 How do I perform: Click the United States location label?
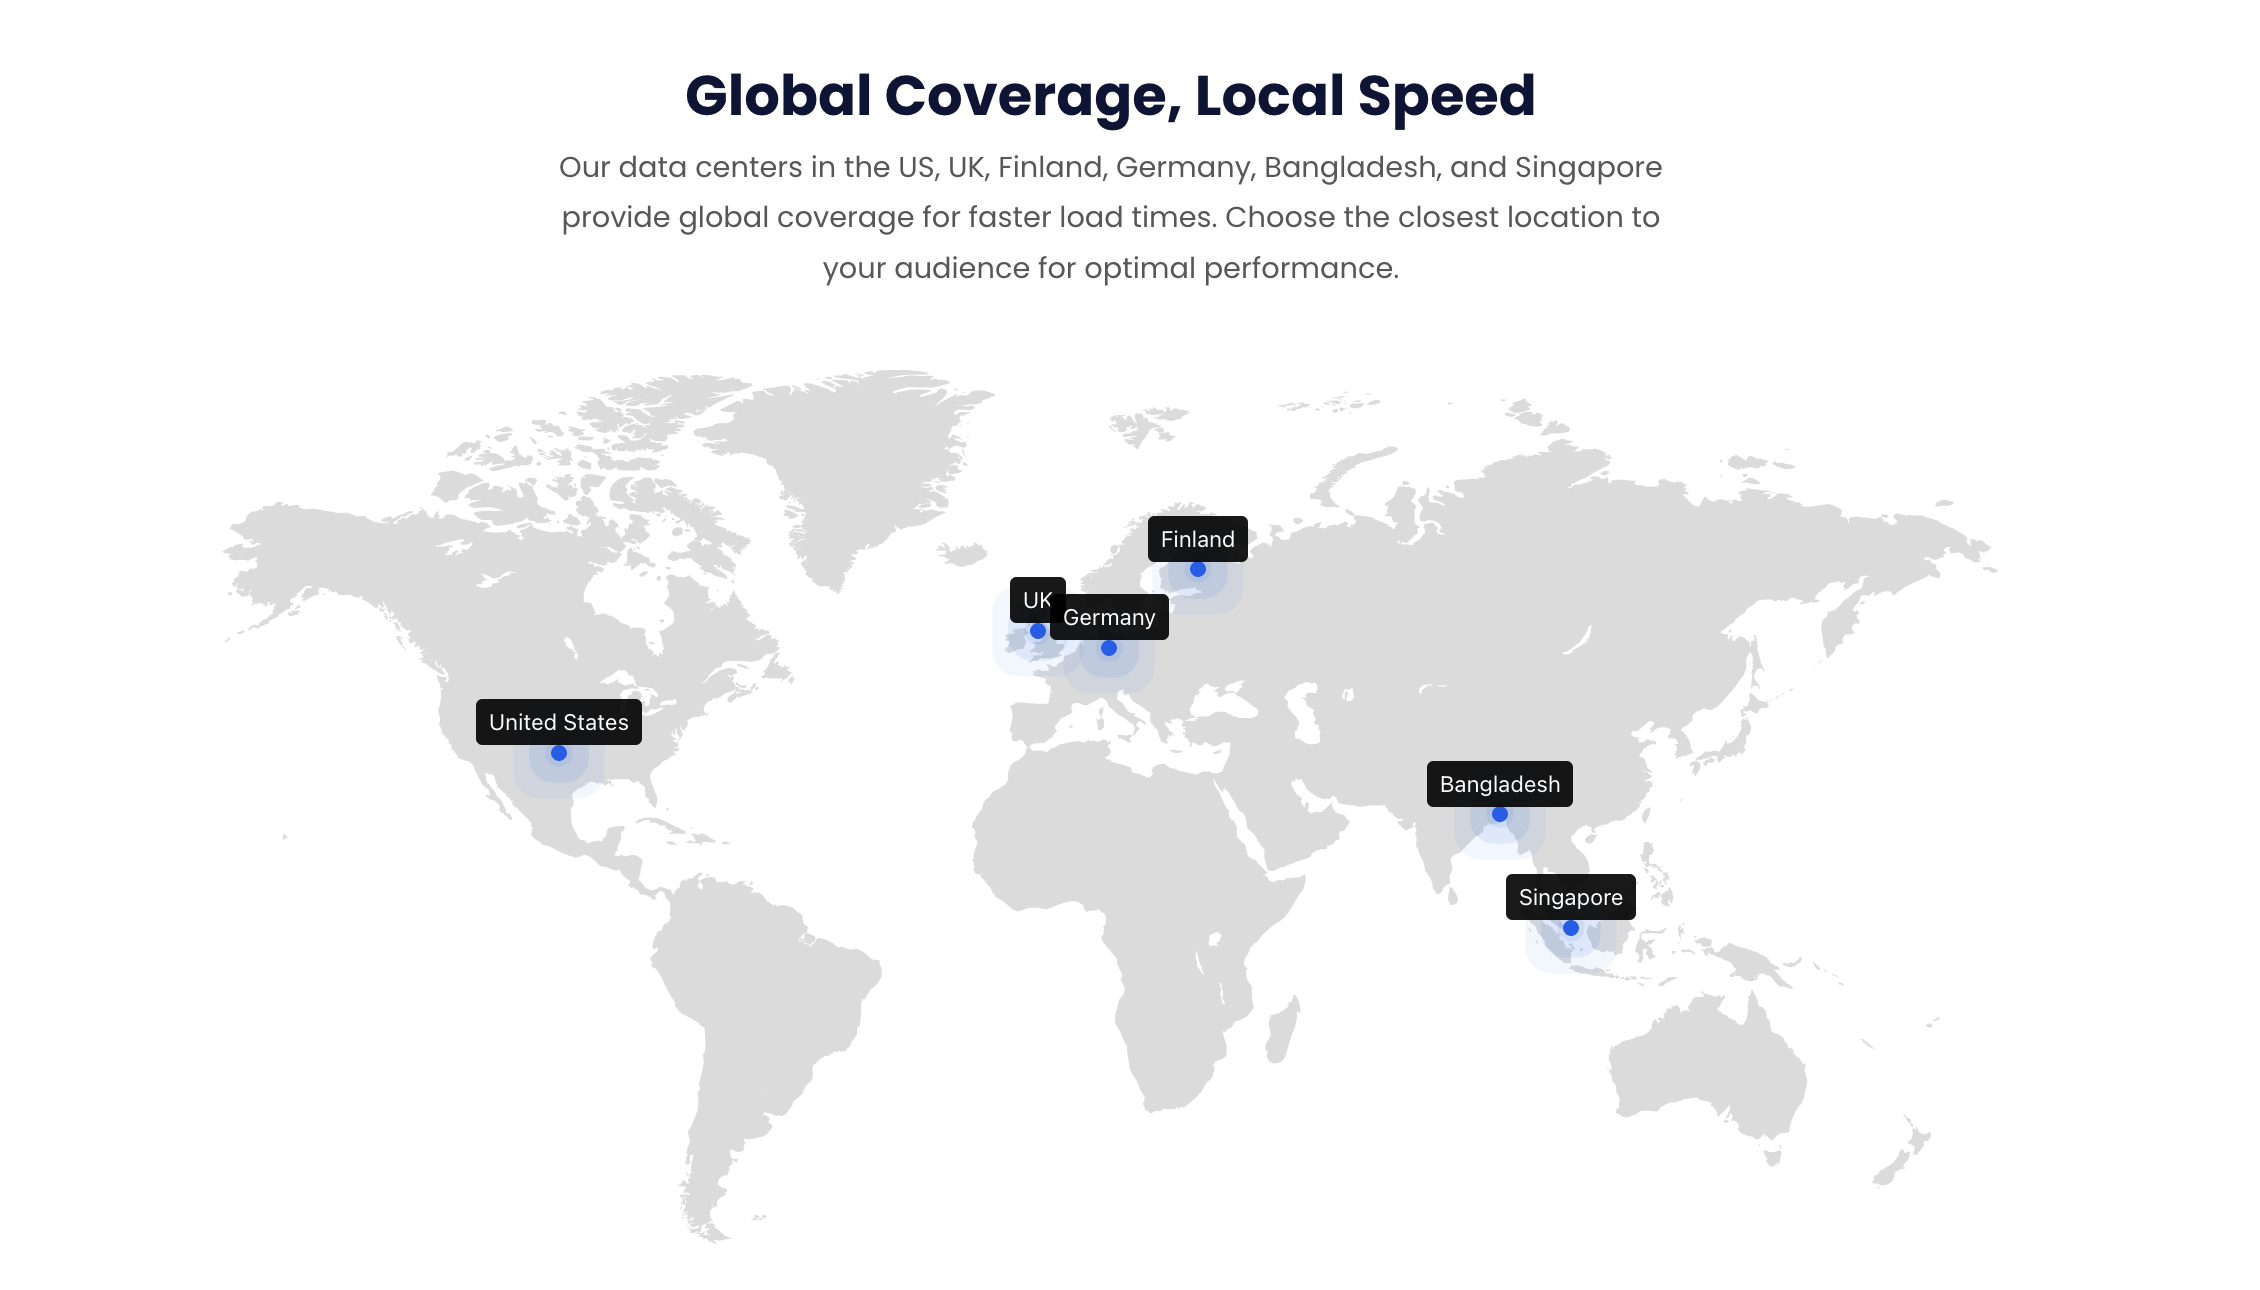558,722
